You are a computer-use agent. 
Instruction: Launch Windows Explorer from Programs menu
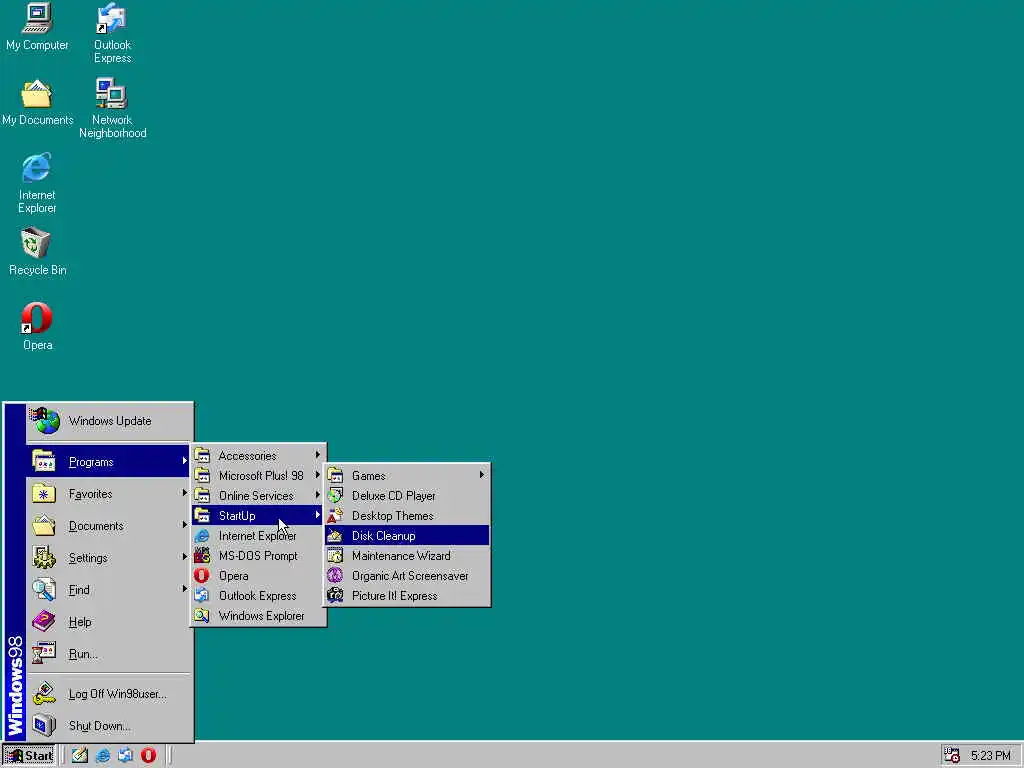(259, 616)
